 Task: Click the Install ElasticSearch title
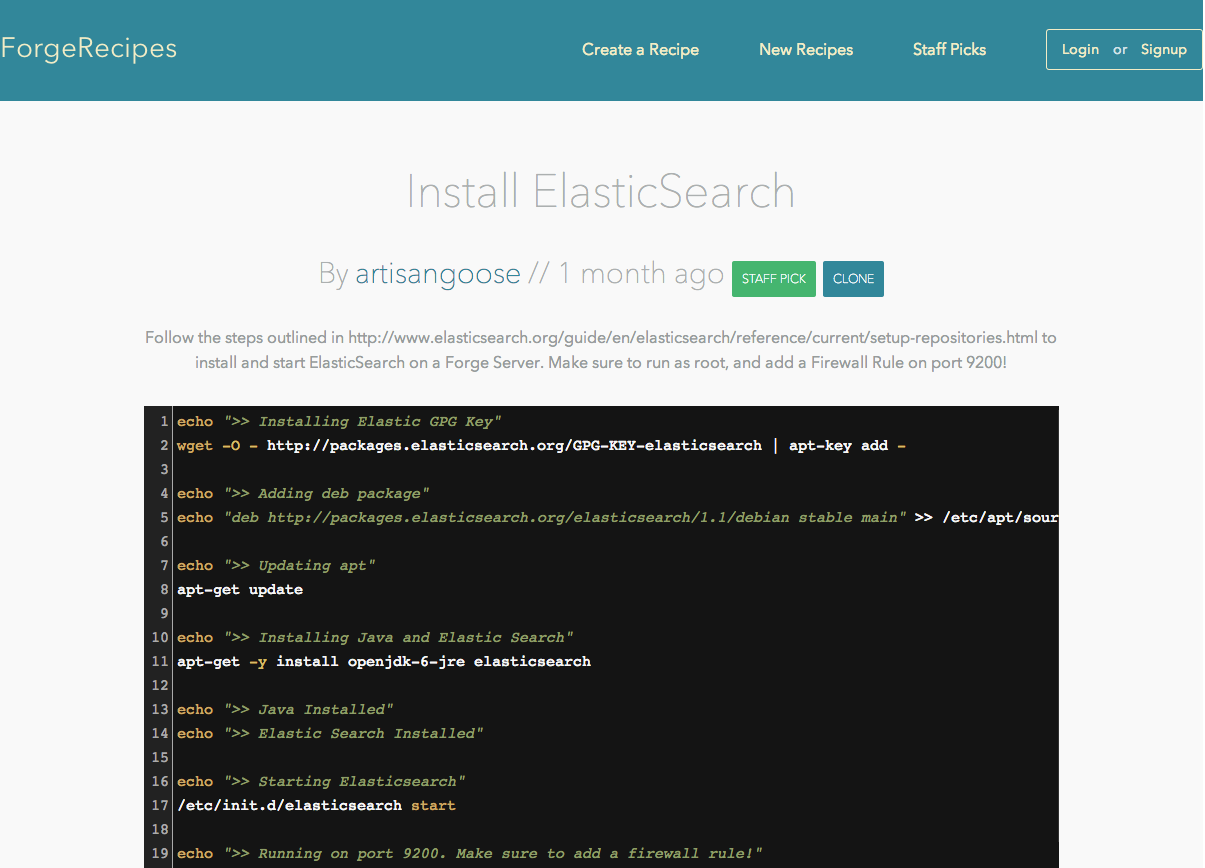pos(601,191)
